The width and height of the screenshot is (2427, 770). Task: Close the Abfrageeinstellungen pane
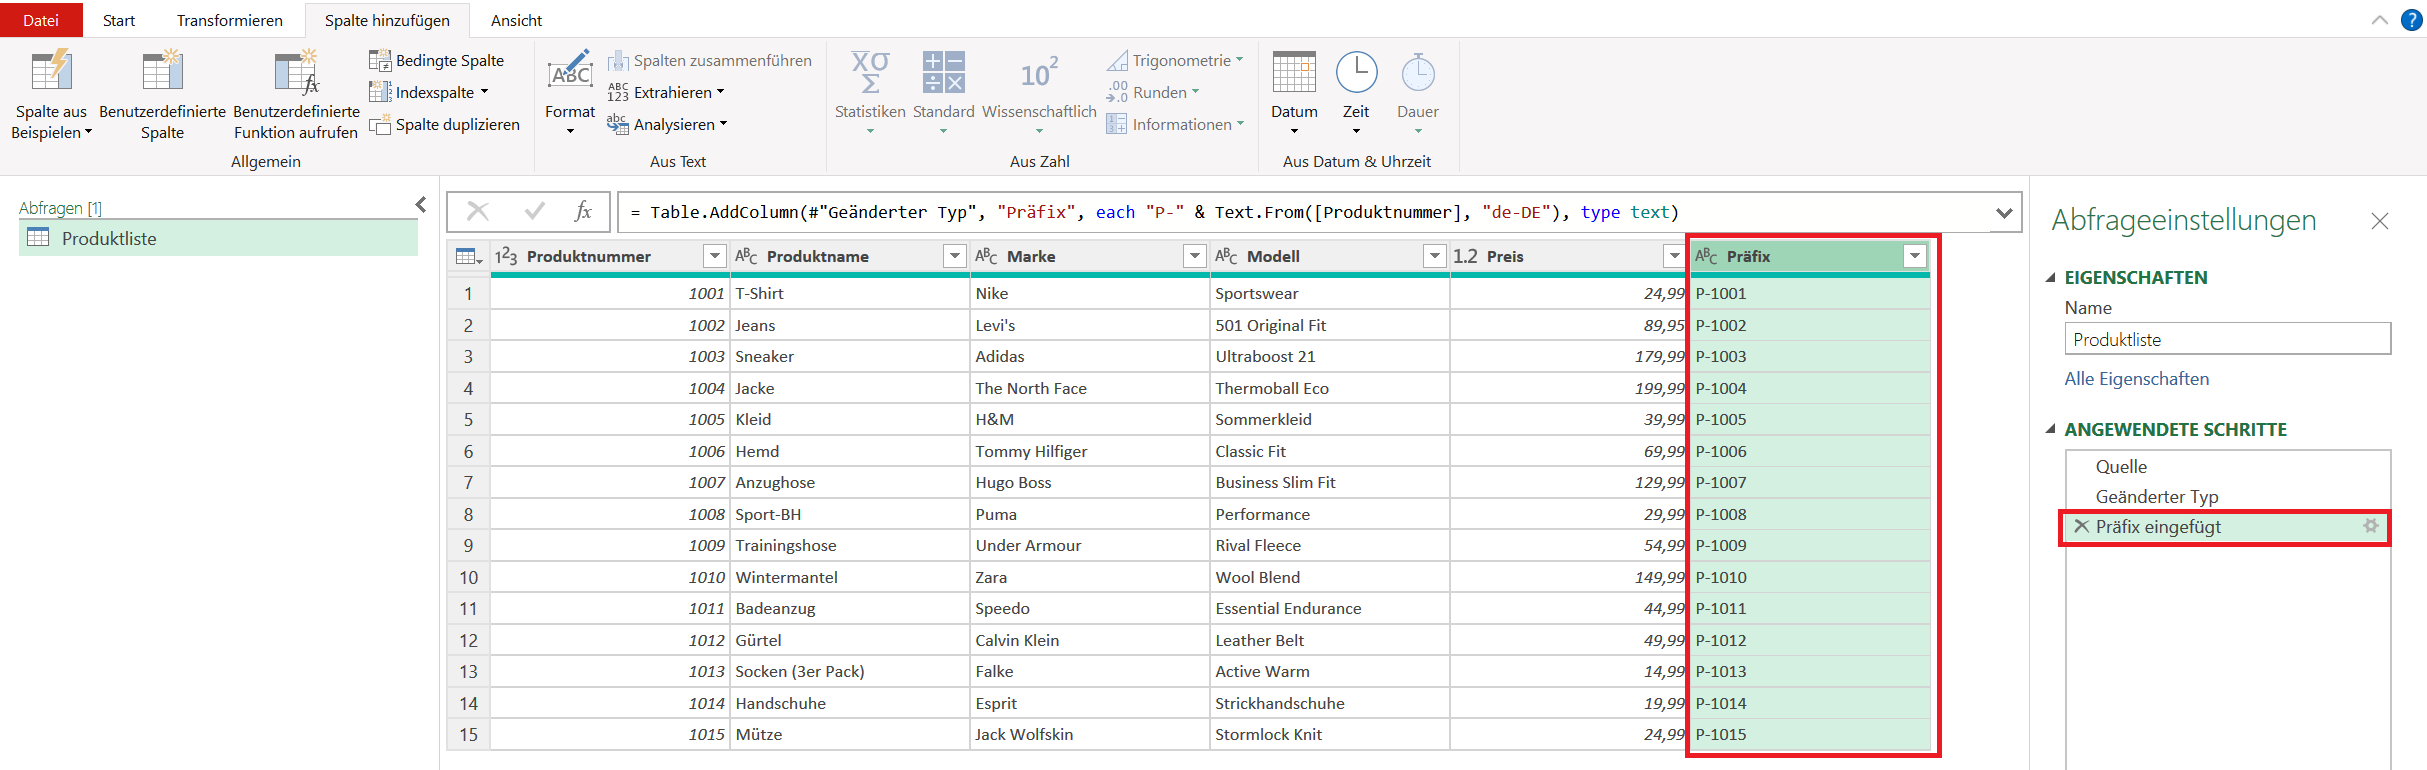pyautogui.click(x=2380, y=221)
